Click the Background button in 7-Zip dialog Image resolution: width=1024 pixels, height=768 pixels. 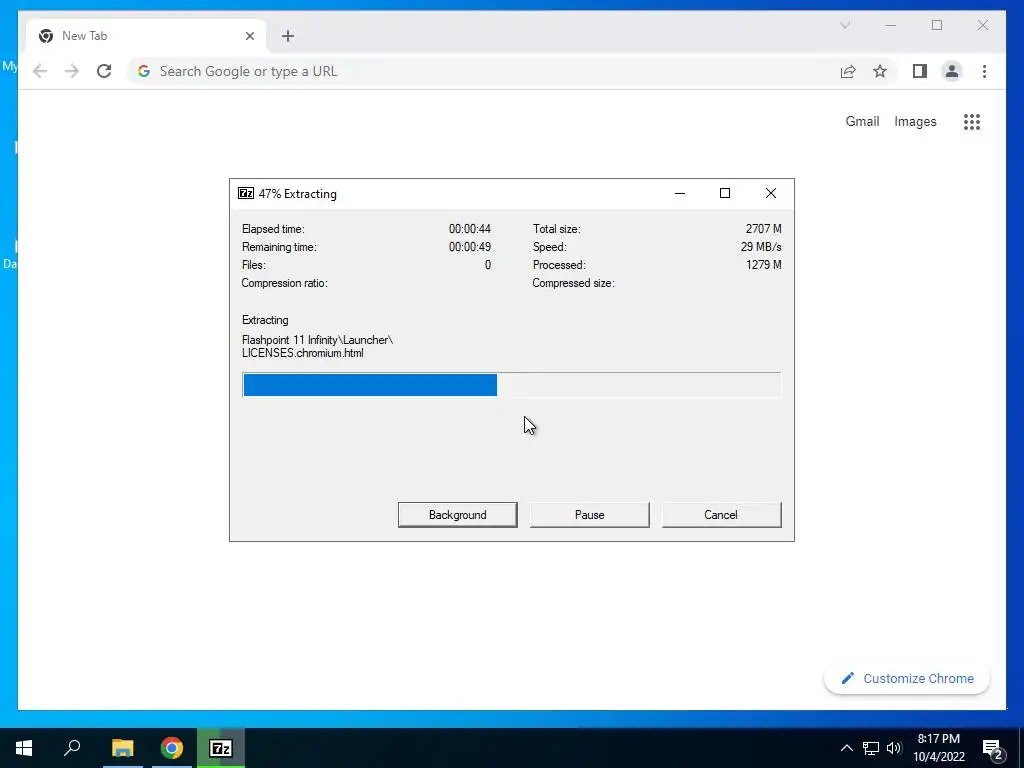point(457,515)
